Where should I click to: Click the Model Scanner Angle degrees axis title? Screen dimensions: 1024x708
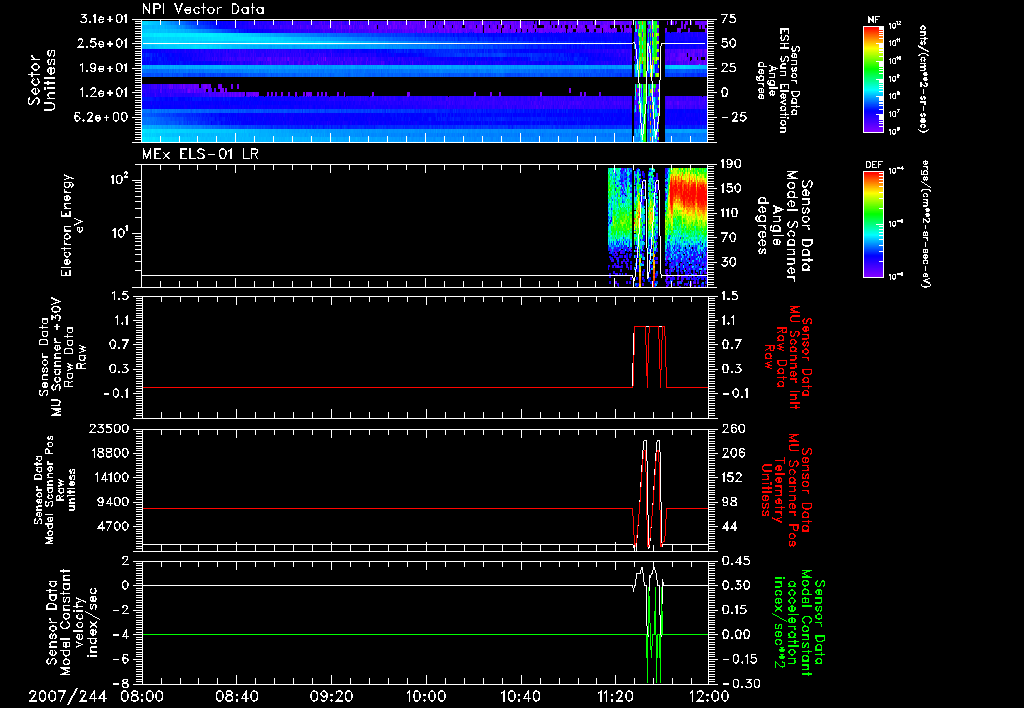pos(785,226)
